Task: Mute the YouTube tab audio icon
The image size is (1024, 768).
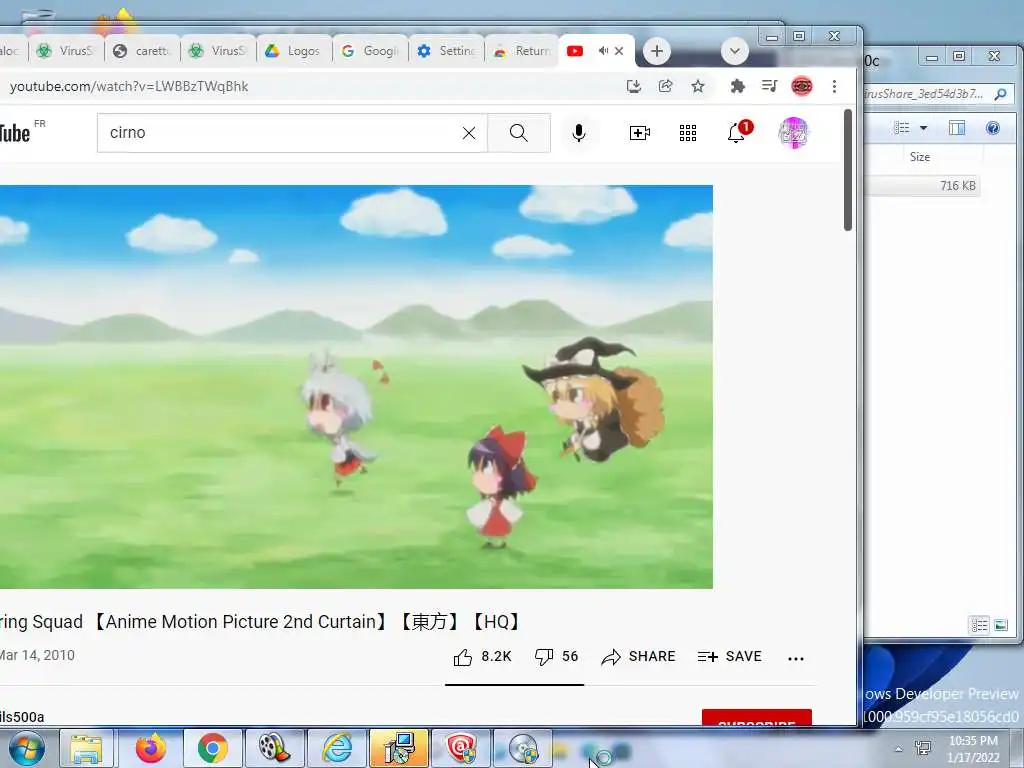Action: 603,50
